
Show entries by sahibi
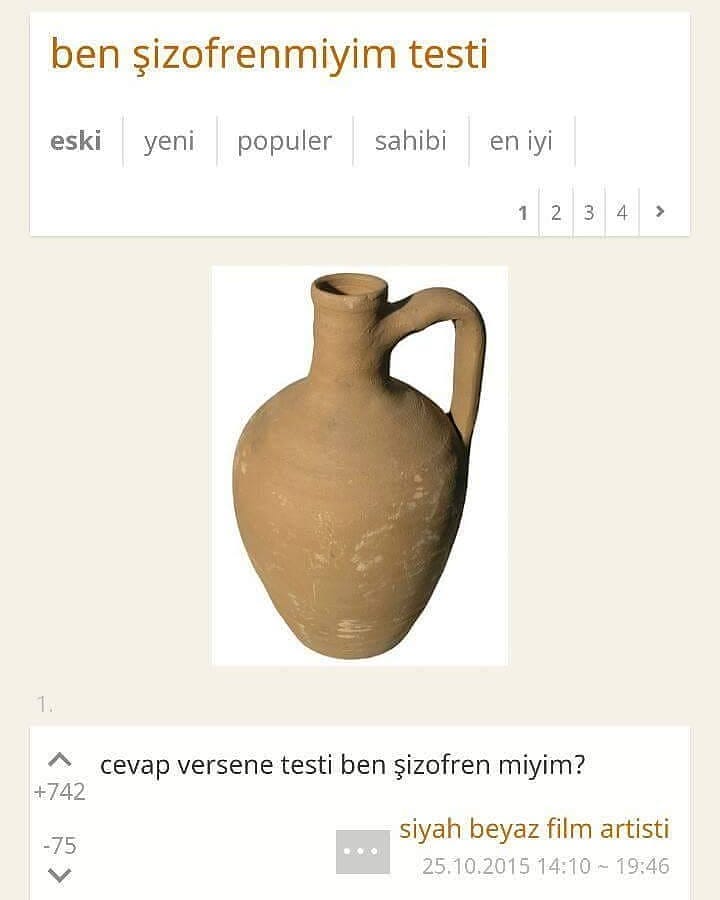[x=411, y=141]
